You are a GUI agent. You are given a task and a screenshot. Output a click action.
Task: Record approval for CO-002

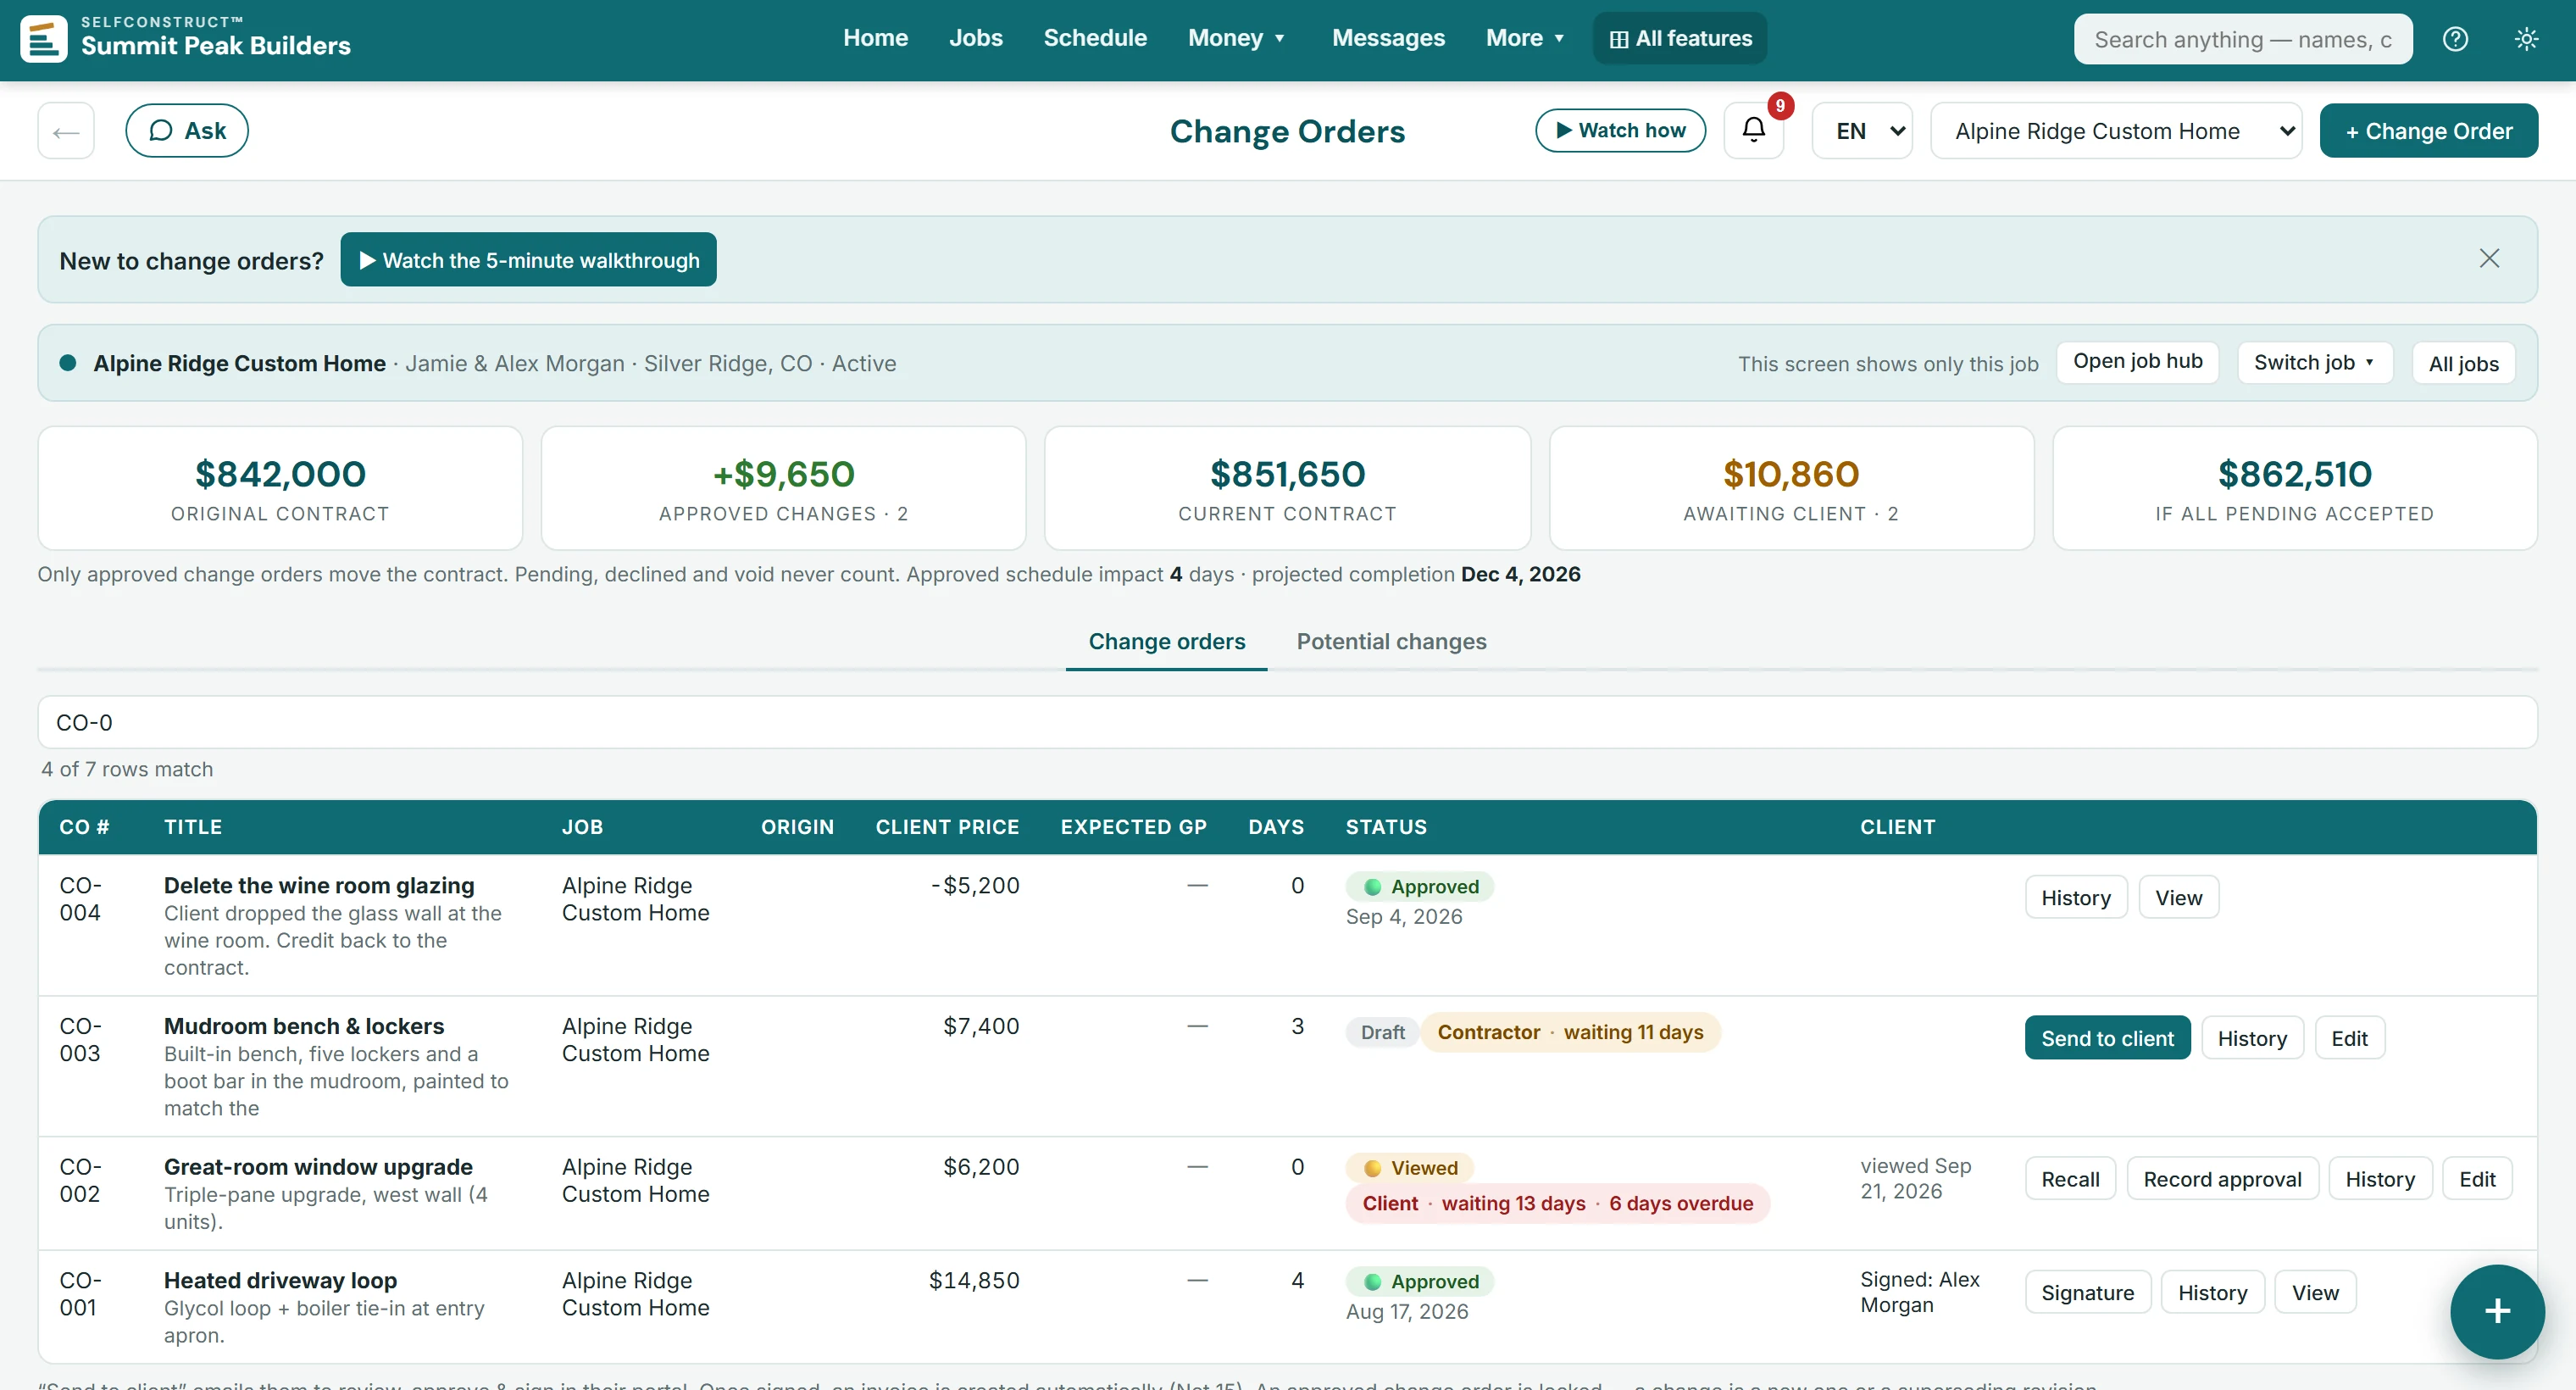pyautogui.click(x=2222, y=1179)
